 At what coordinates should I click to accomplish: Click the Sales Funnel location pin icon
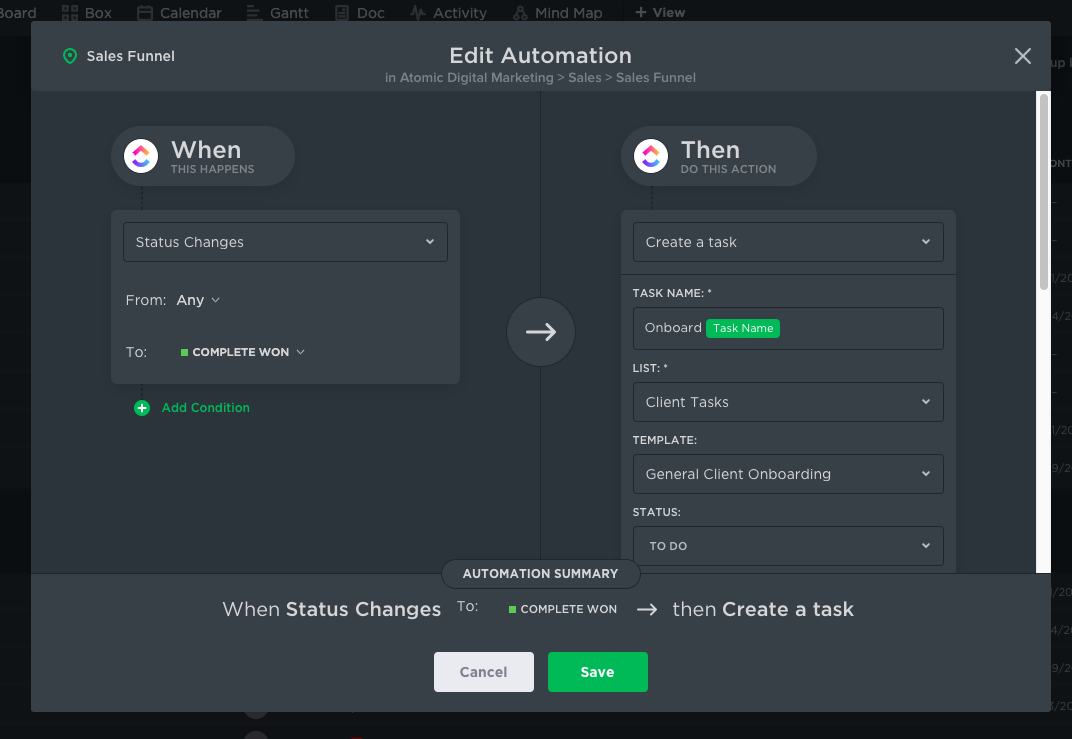pyautogui.click(x=69, y=56)
